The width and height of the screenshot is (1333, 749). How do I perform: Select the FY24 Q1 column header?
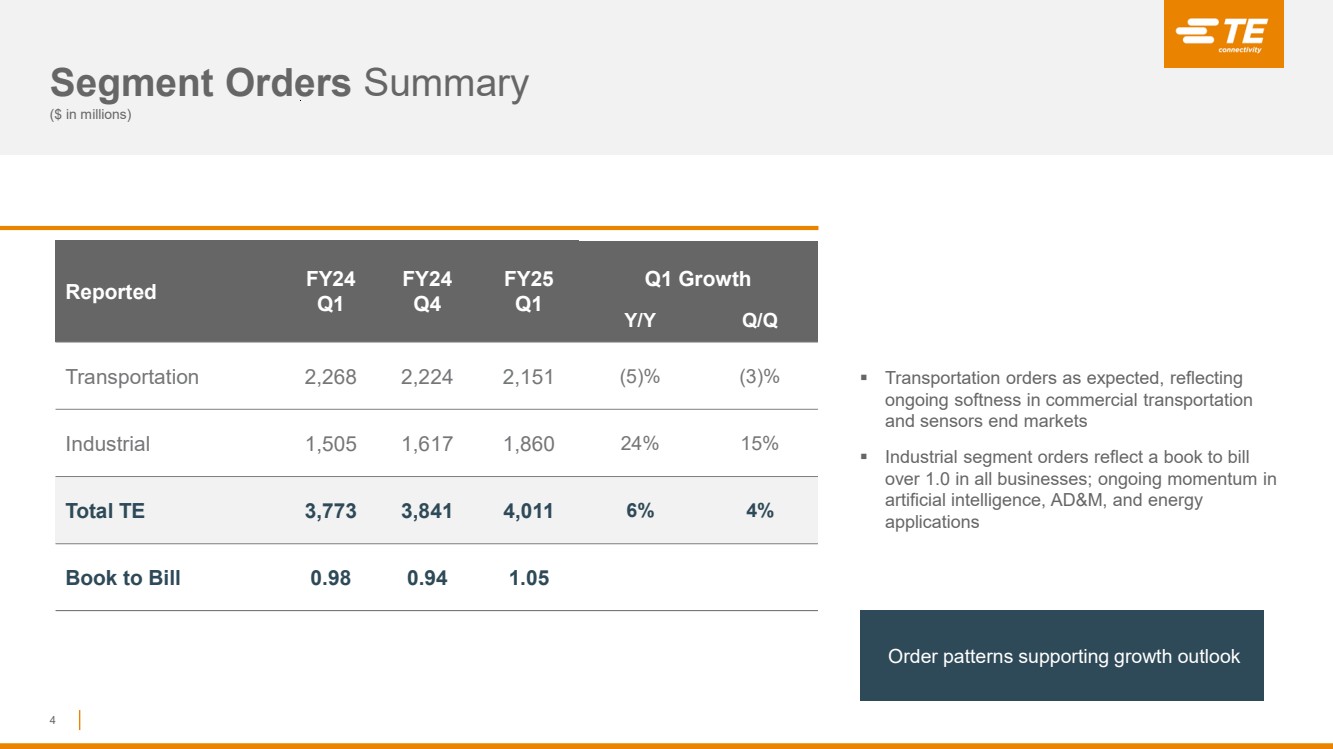pos(331,291)
